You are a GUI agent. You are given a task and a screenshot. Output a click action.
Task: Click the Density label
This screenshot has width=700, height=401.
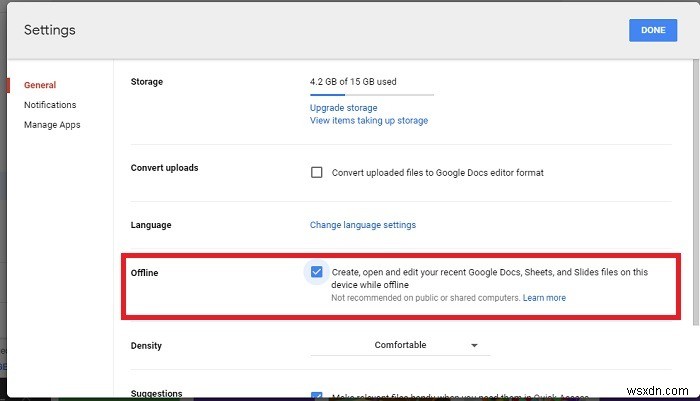(x=146, y=346)
